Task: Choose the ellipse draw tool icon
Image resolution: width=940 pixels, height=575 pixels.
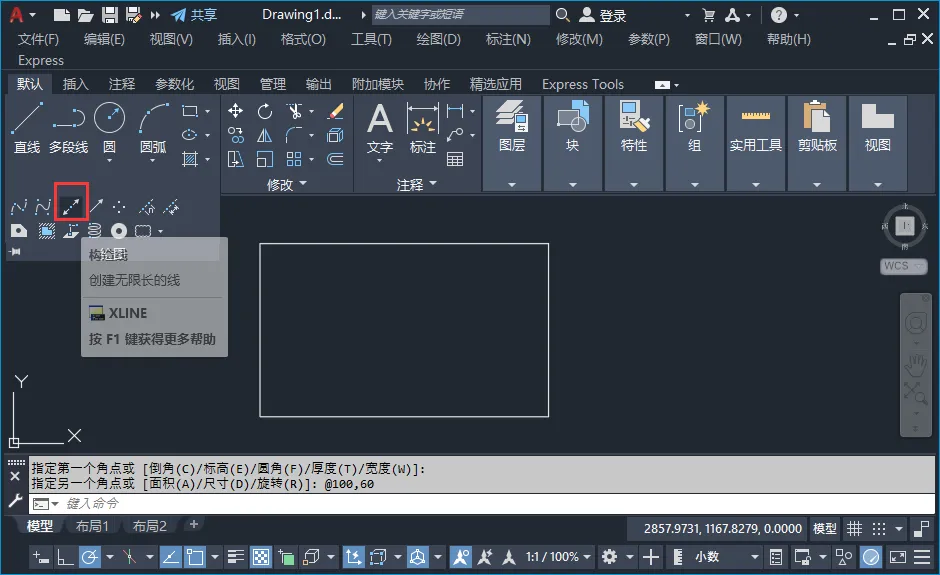Action: click(190, 135)
